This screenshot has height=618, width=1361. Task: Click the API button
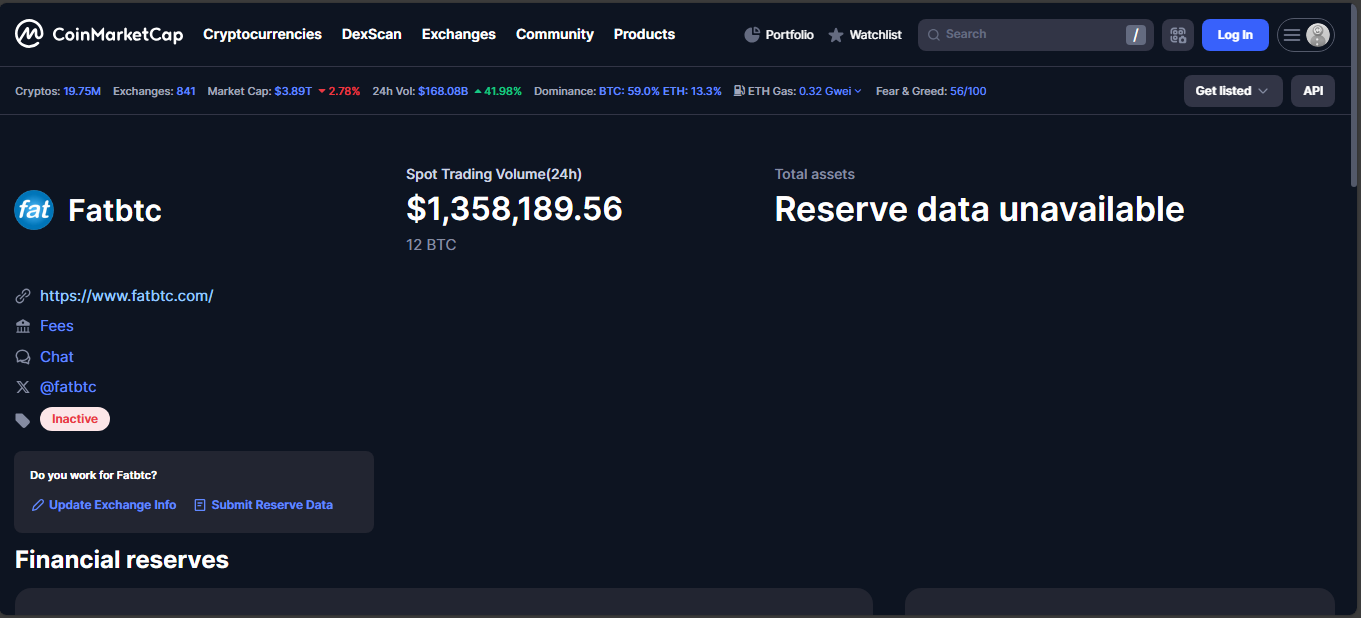[x=1312, y=91]
